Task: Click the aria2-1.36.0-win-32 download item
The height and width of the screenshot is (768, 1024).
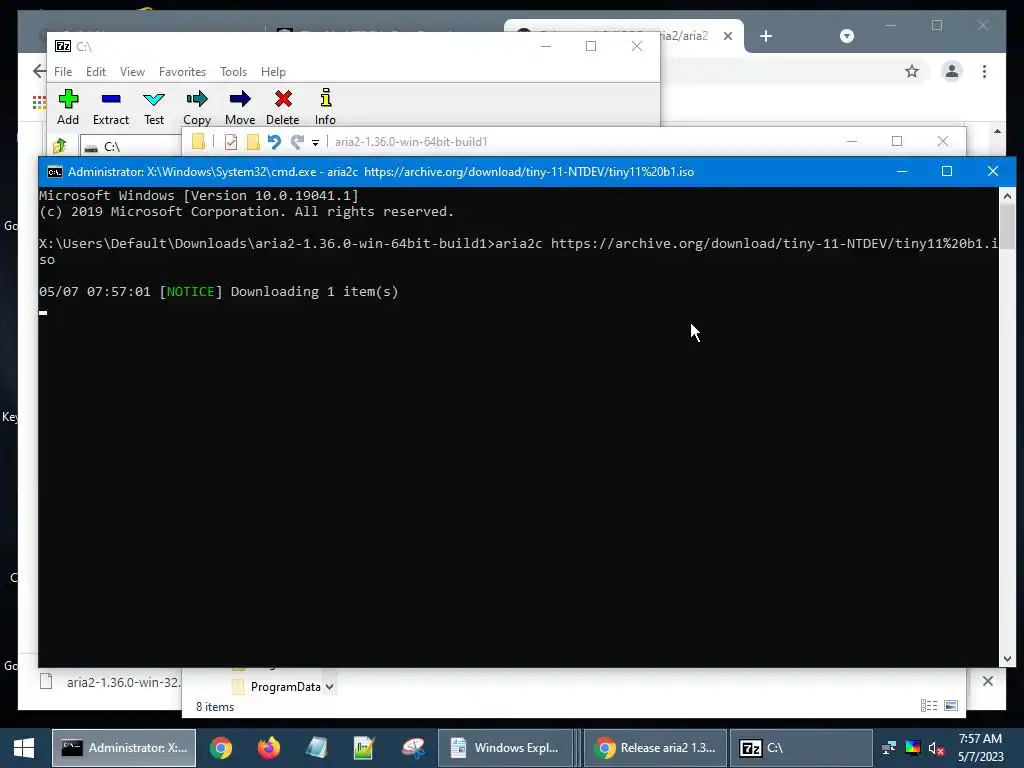Action: click(110, 682)
